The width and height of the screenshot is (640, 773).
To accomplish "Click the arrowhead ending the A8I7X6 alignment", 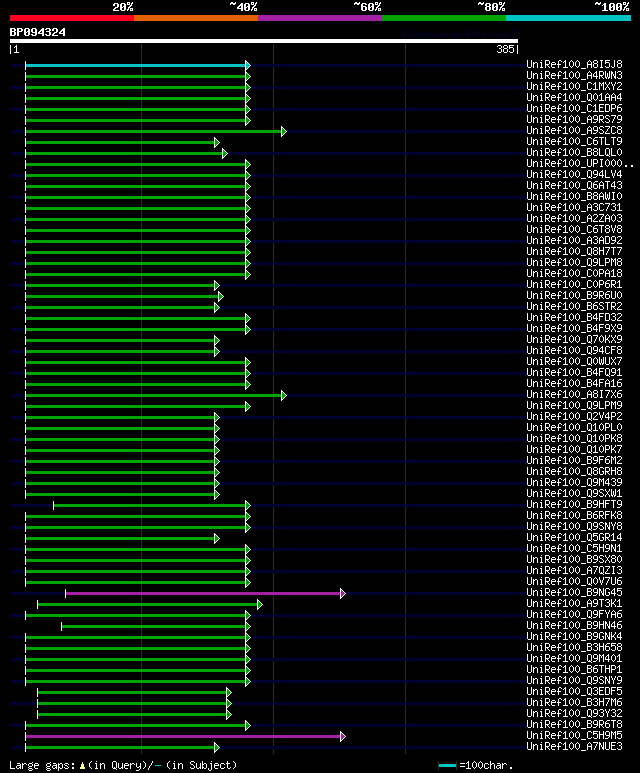I will point(284,395).
